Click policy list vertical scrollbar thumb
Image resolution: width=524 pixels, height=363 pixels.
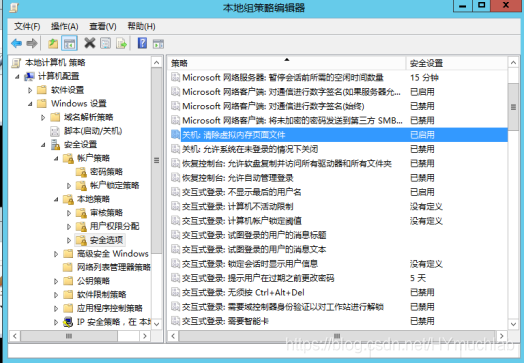click(513, 107)
